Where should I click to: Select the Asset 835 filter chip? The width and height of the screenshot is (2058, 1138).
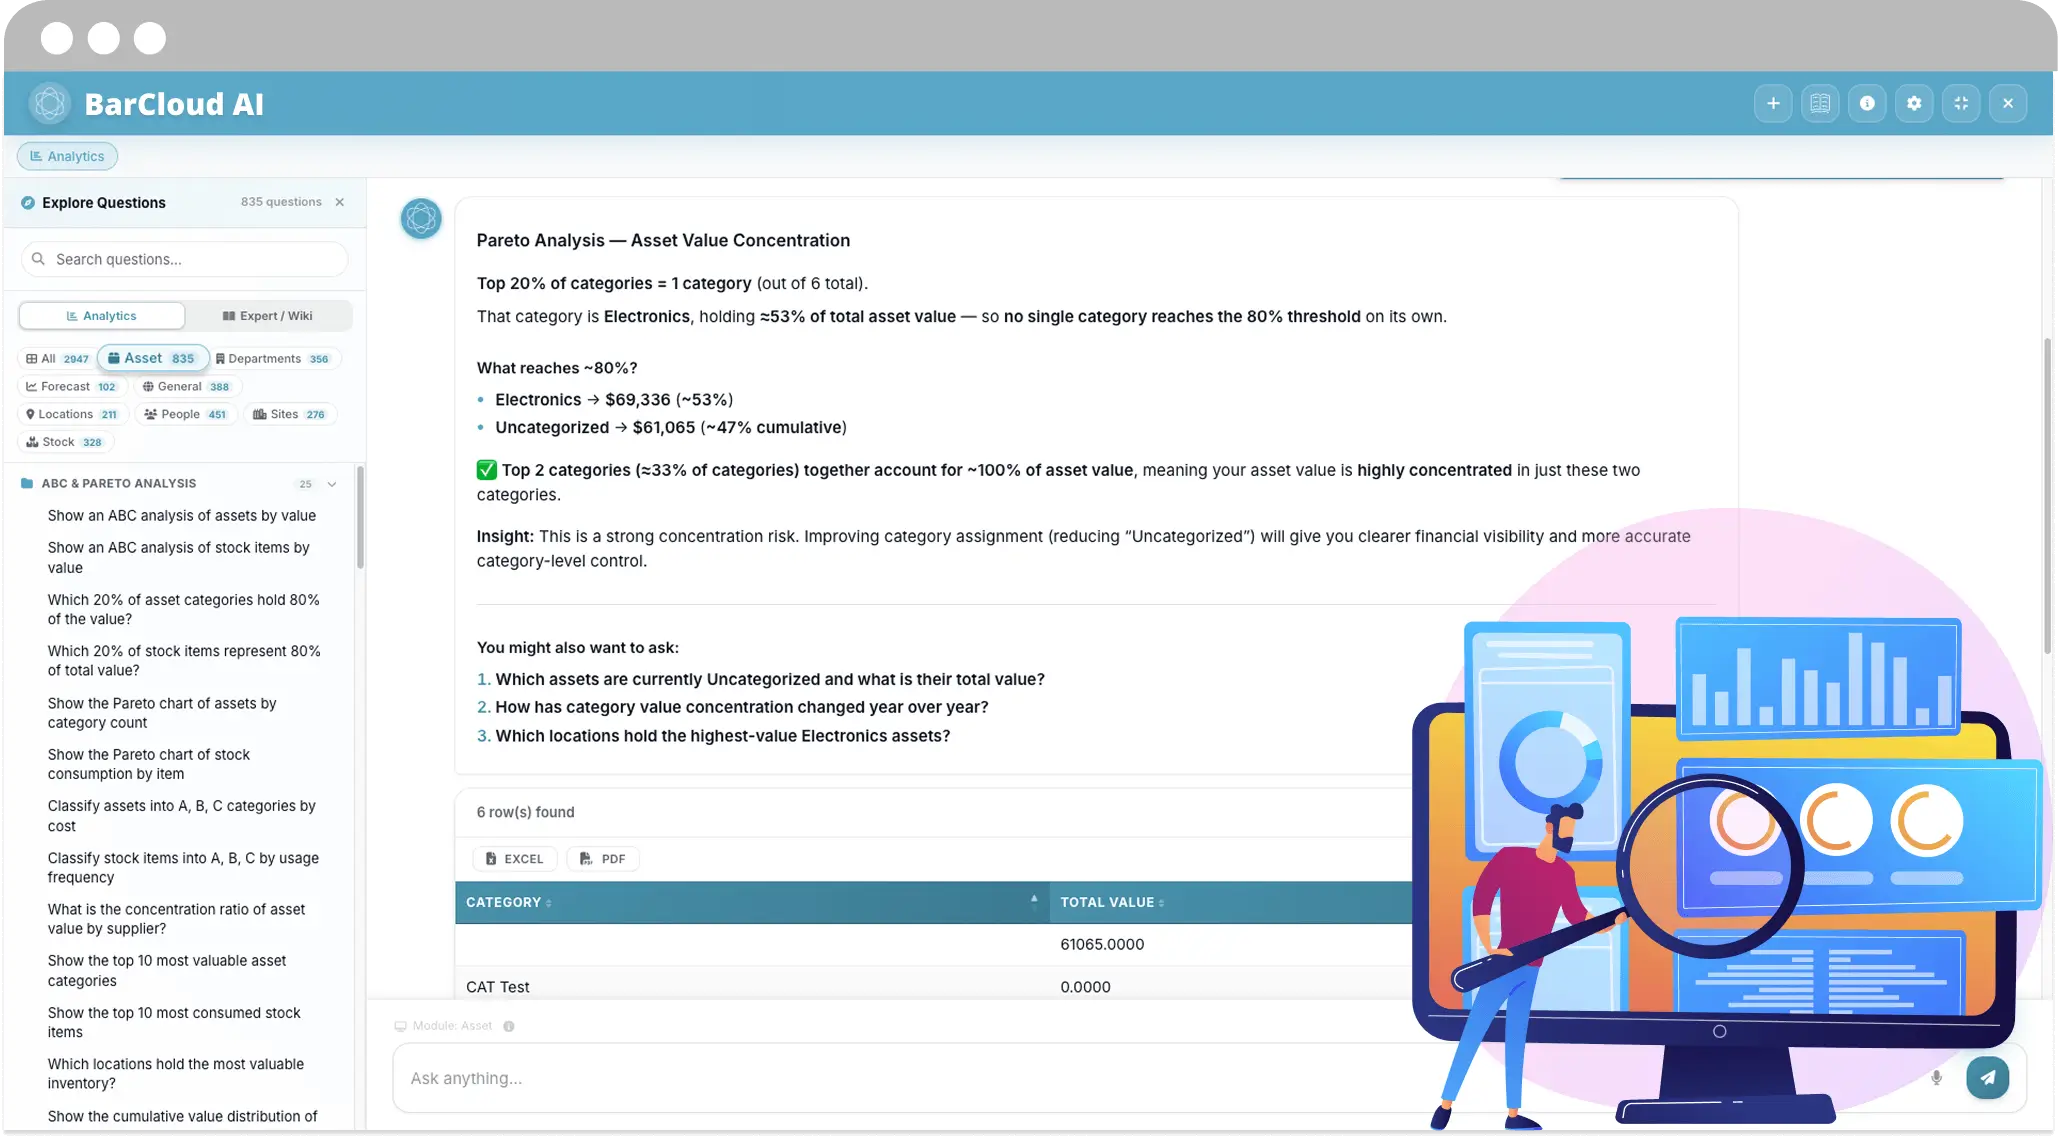pos(152,358)
